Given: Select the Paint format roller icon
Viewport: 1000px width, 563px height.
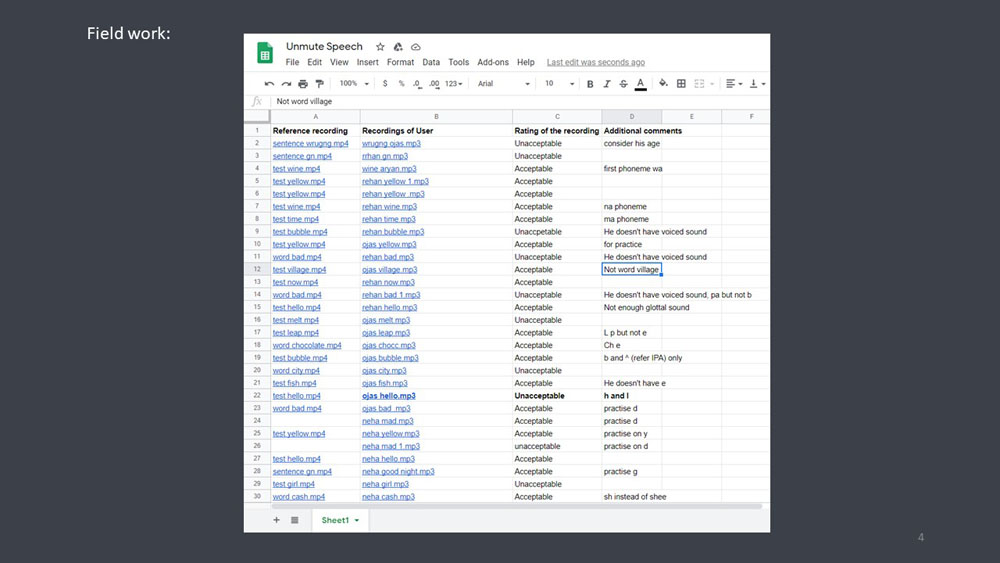Looking at the screenshot, I should (320, 84).
